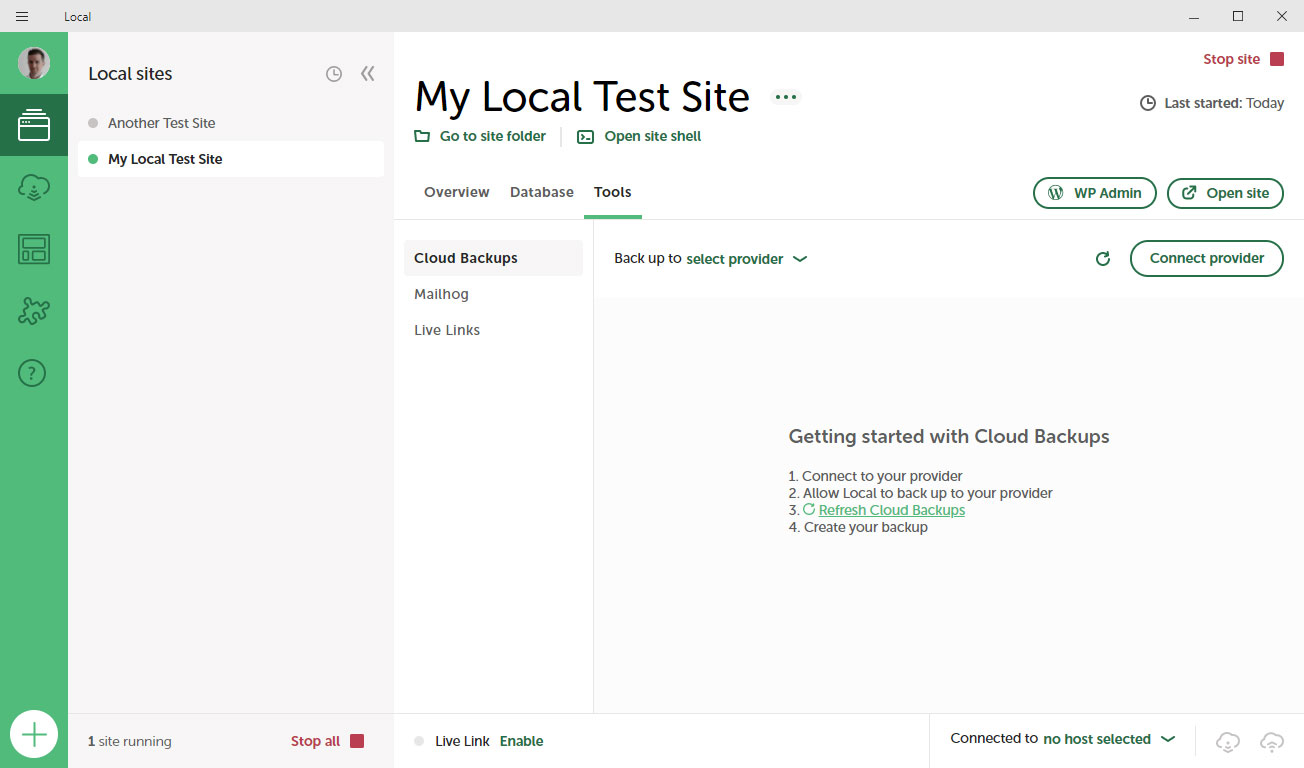The image size is (1304, 768).
Task: Click Stop all sites
Action: click(x=327, y=741)
